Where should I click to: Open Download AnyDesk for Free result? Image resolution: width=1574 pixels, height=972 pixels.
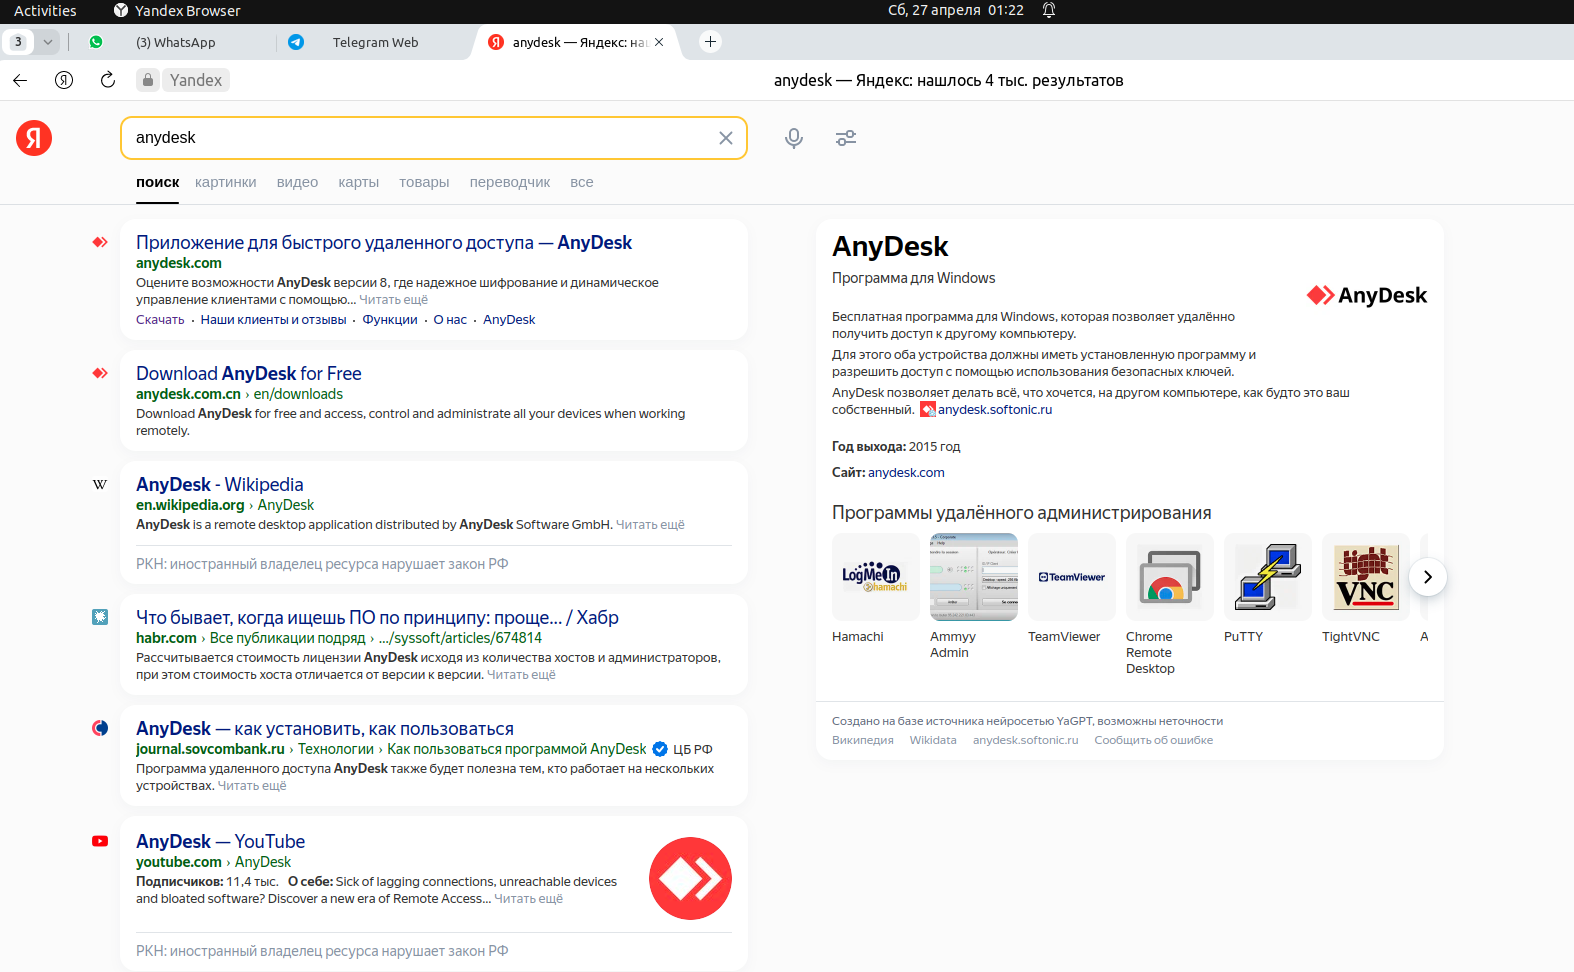249,373
